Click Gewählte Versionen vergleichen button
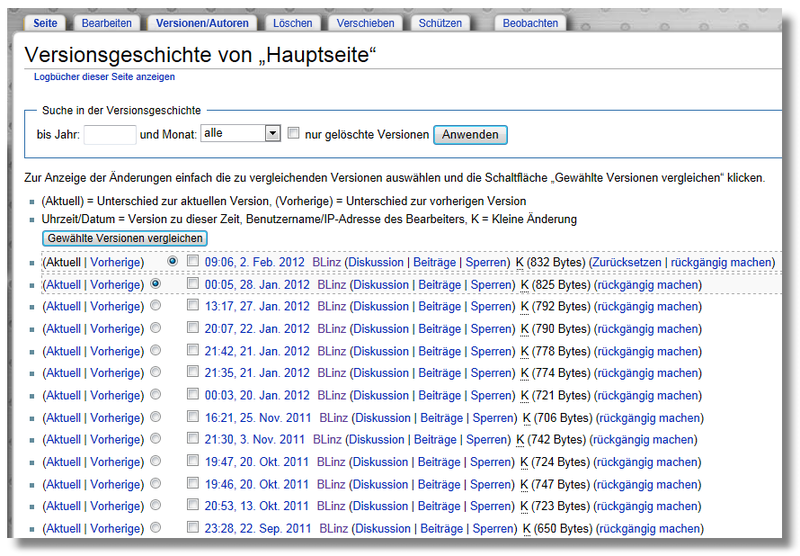Viewport: 800px width, 556px height. click(125, 238)
